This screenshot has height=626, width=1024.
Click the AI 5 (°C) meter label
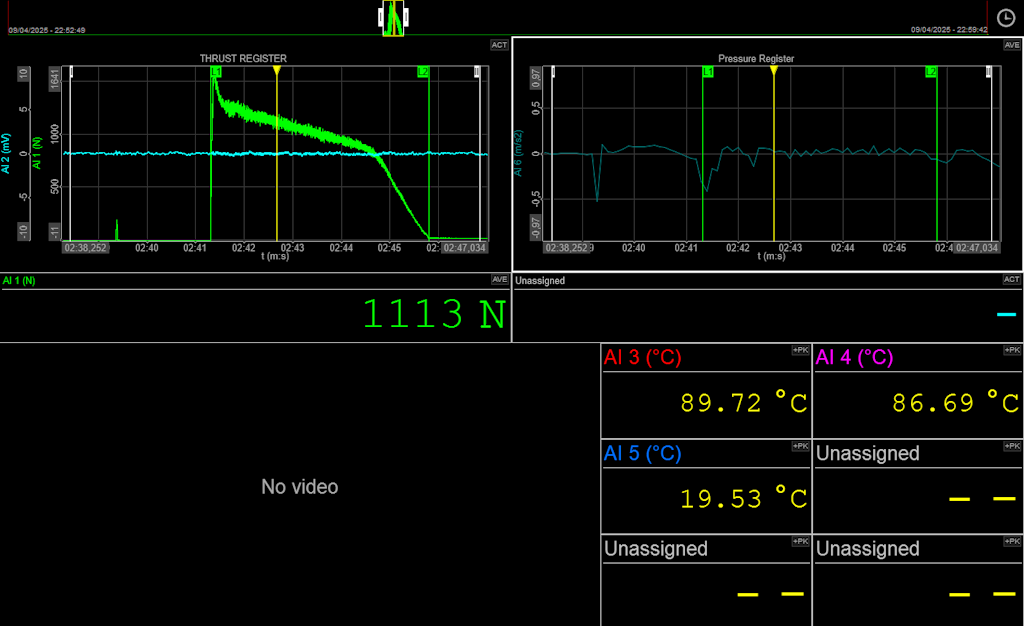(643, 453)
